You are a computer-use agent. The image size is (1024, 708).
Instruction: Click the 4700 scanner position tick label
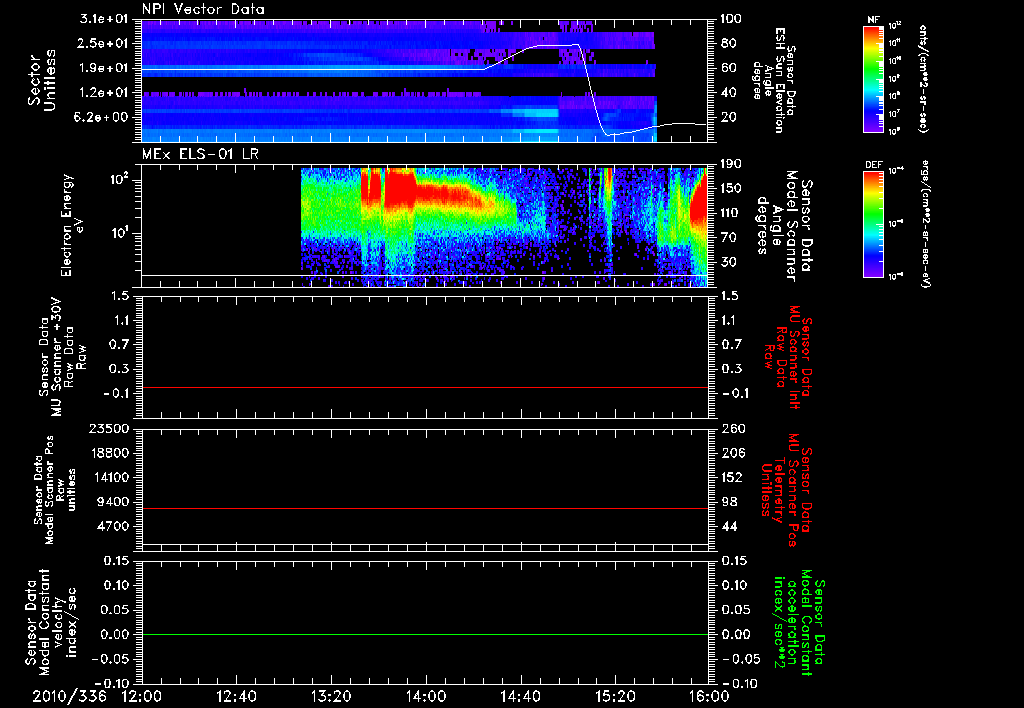[112, 526]
